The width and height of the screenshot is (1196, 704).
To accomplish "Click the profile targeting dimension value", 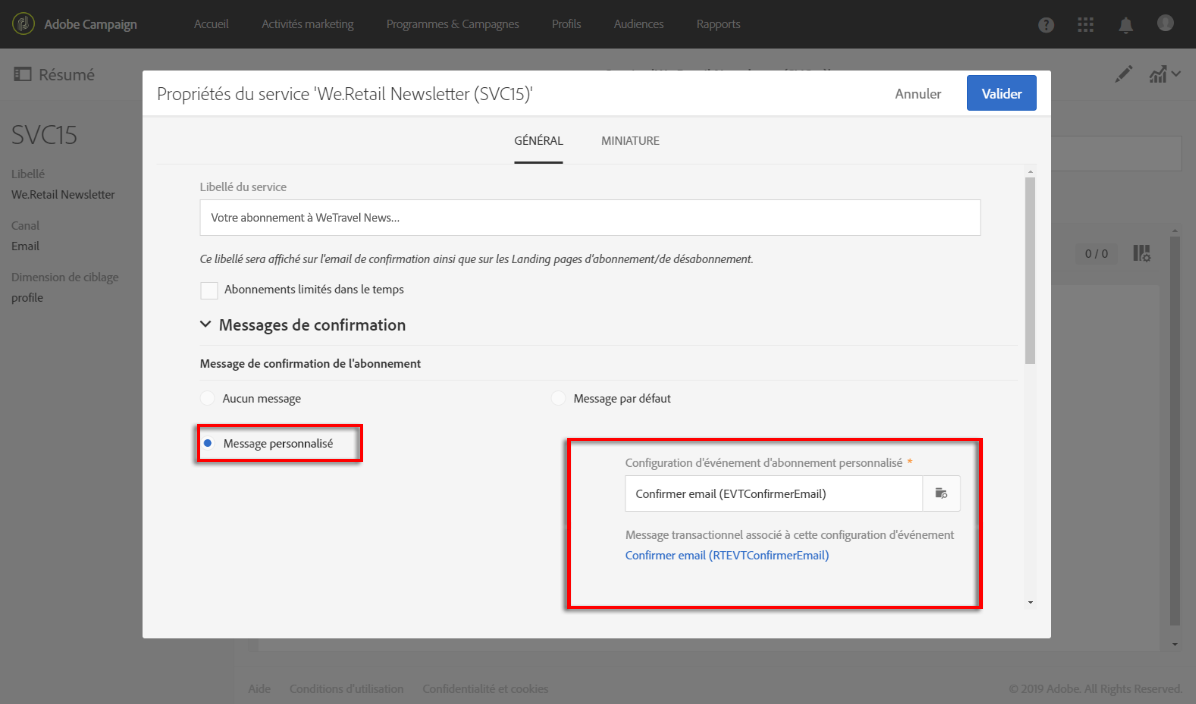I will [27, 297].
